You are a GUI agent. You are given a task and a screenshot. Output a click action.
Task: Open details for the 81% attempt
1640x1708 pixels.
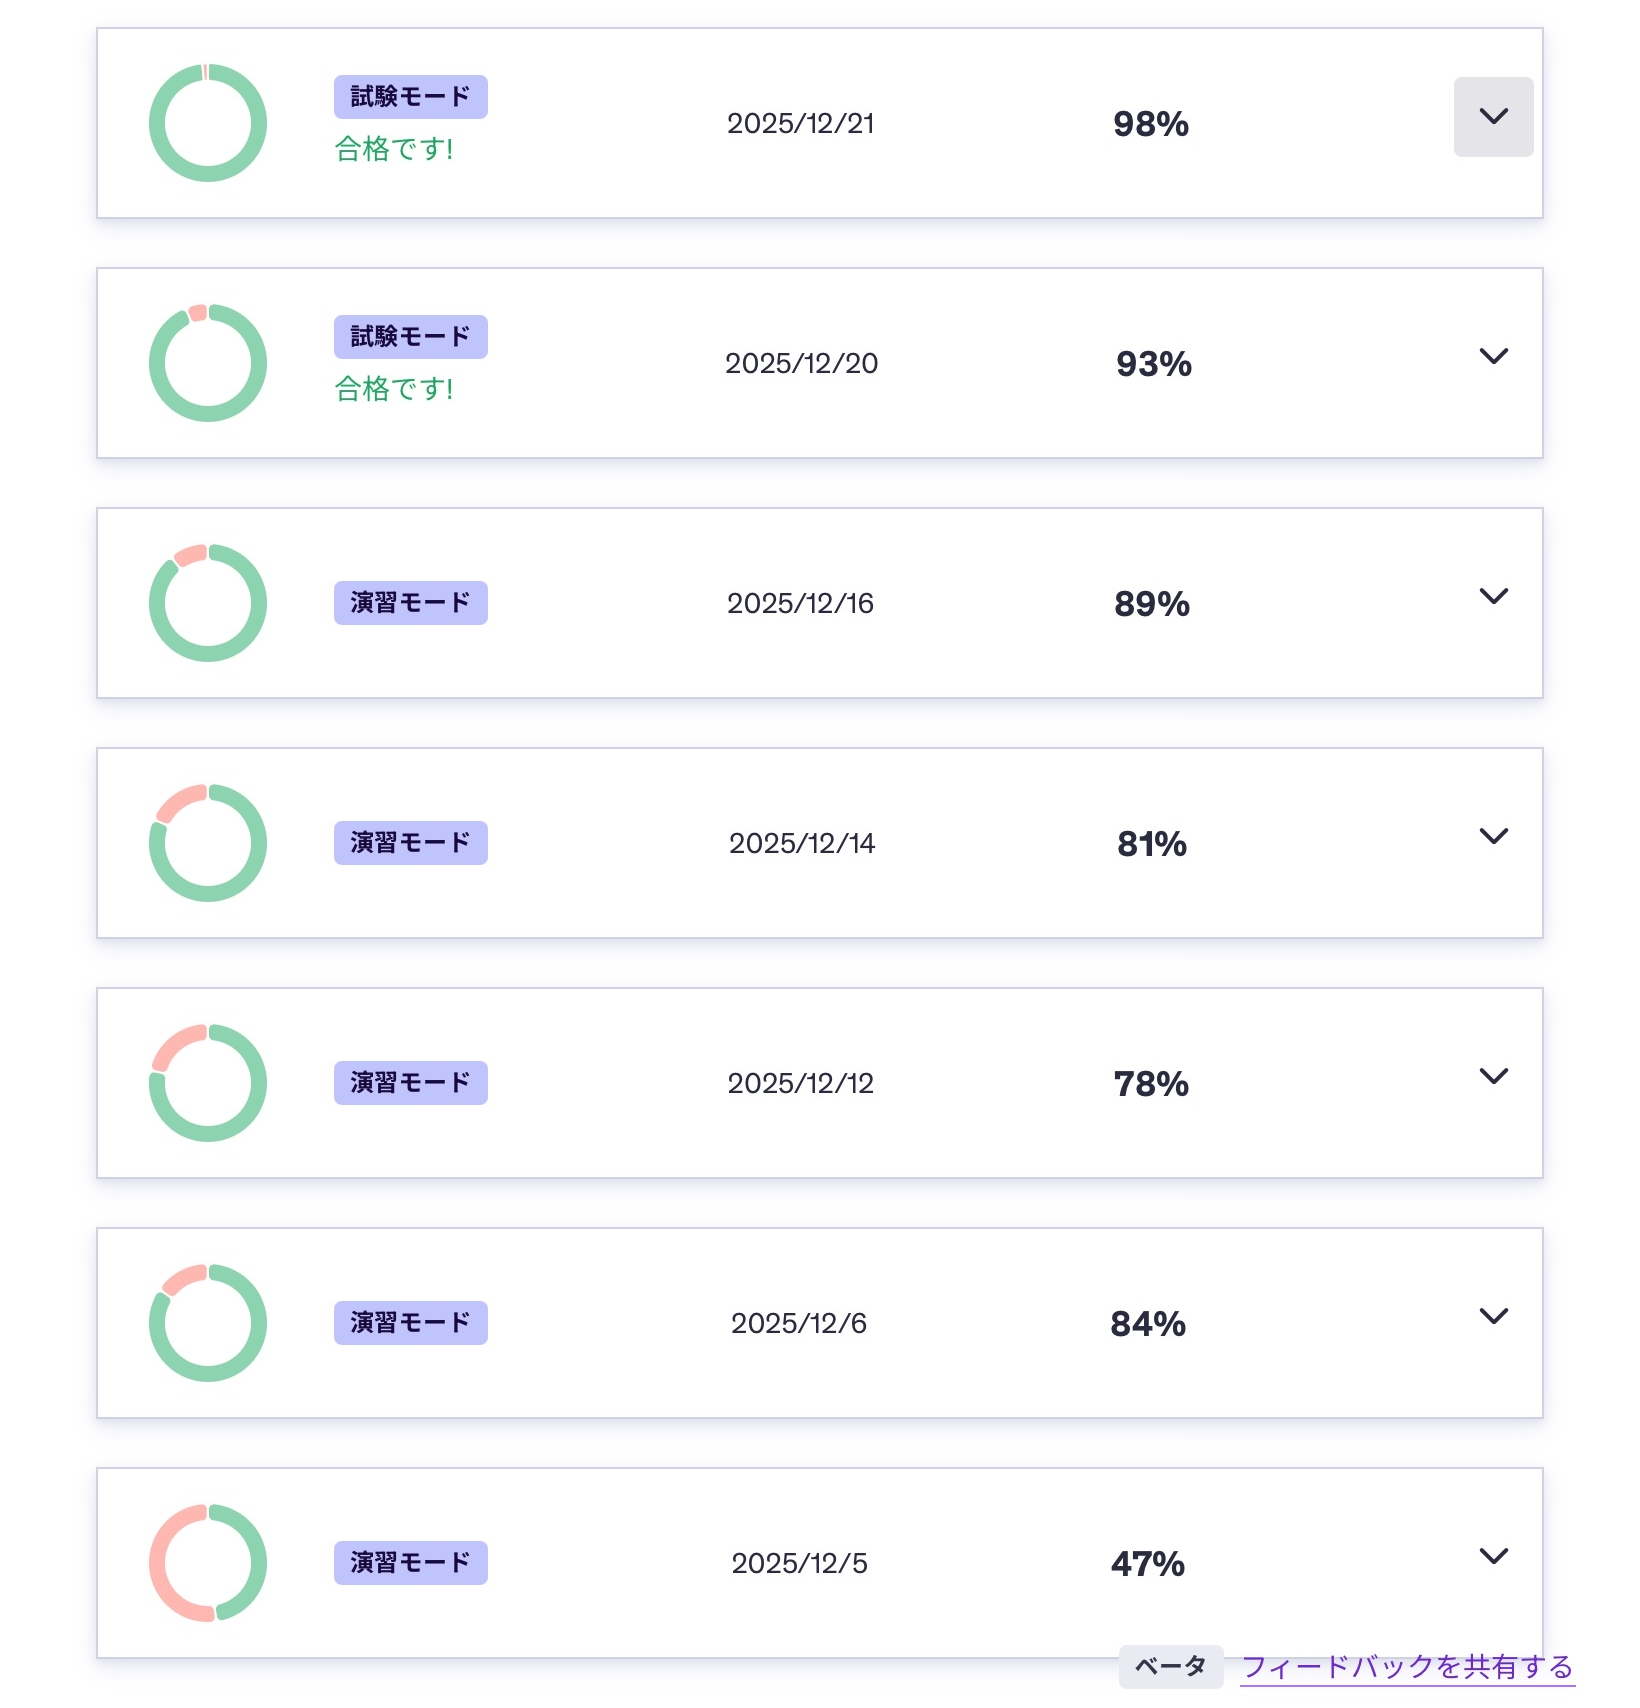pos(1493,837)
